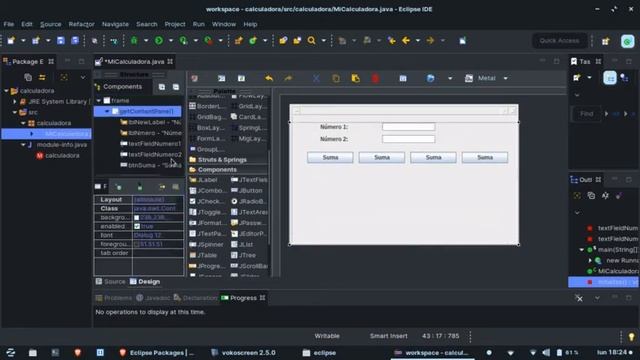This screenshot has width=640, height=360.
Task: Switch to the Declaration tab
Action: (195, 298)
